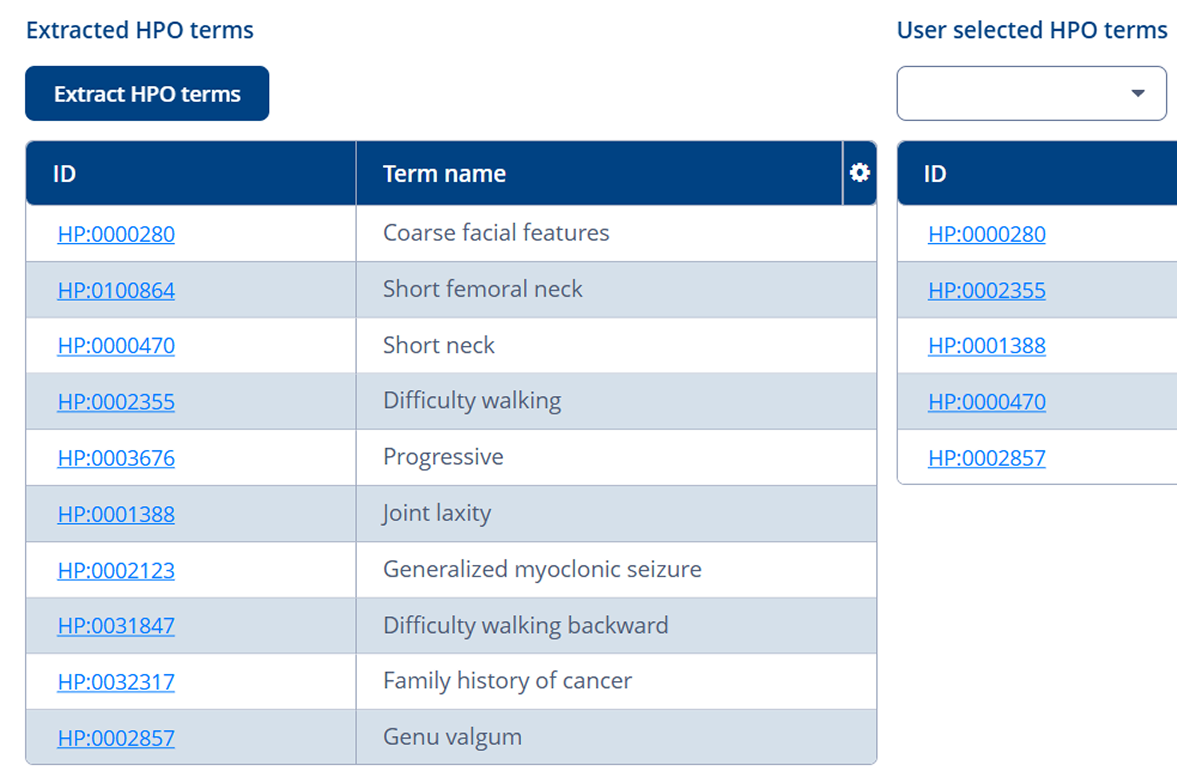Open table settings gear icon
This screenshot has height=783, width=1177.
point(859,173)
